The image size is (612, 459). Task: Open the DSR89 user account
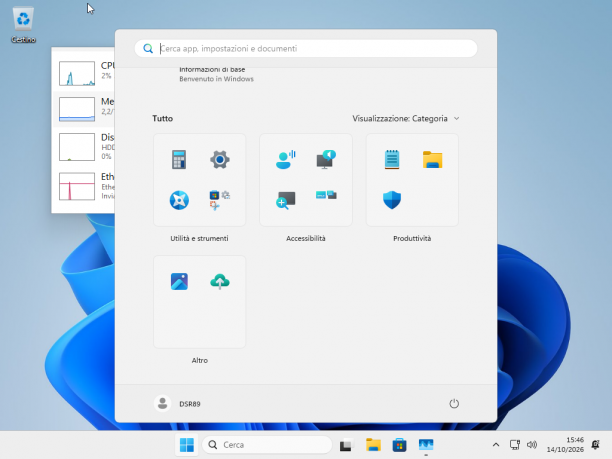[178, 404]
